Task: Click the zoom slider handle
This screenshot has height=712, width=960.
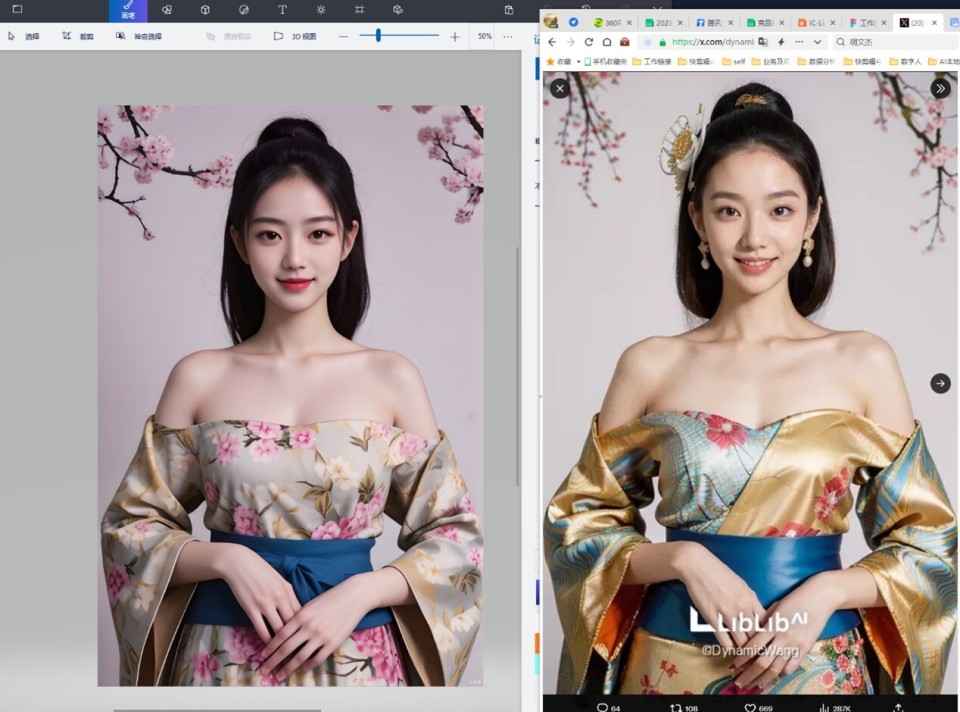Action: [x=378, y=36]
